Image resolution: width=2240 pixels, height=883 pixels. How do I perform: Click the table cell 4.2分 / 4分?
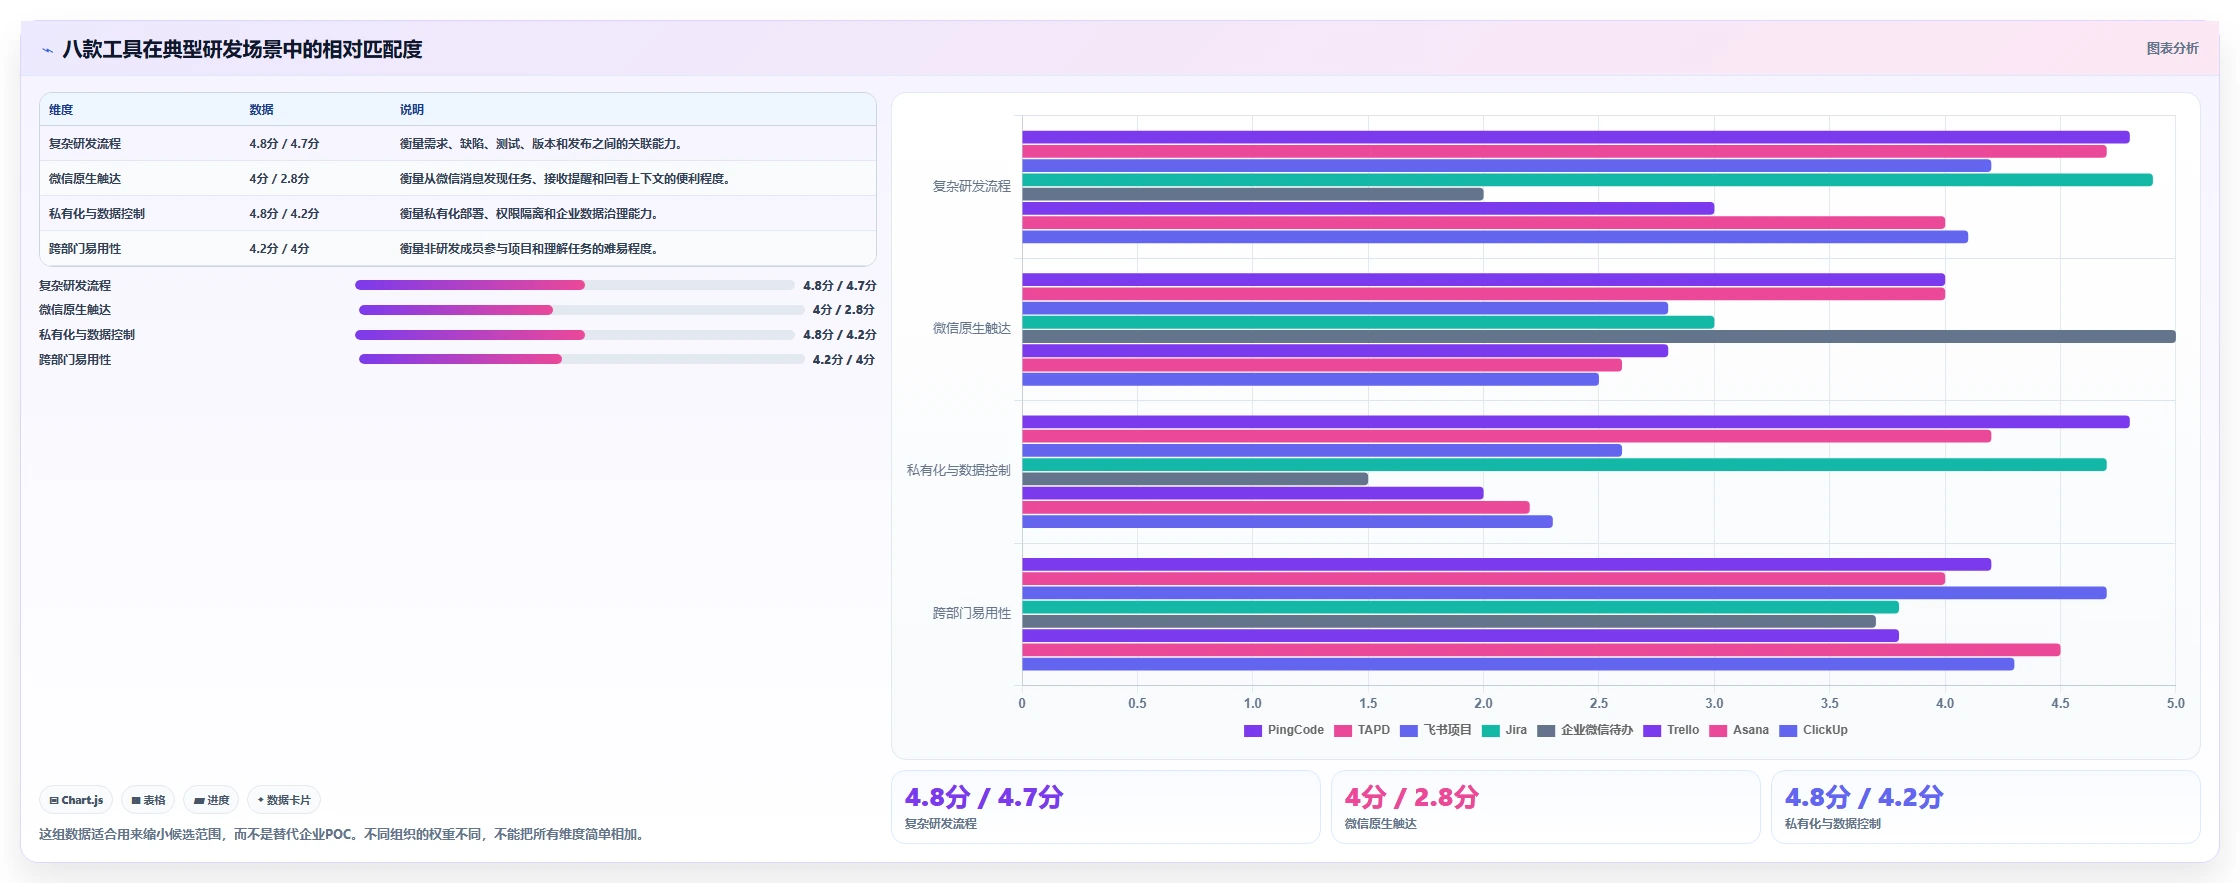279,249
